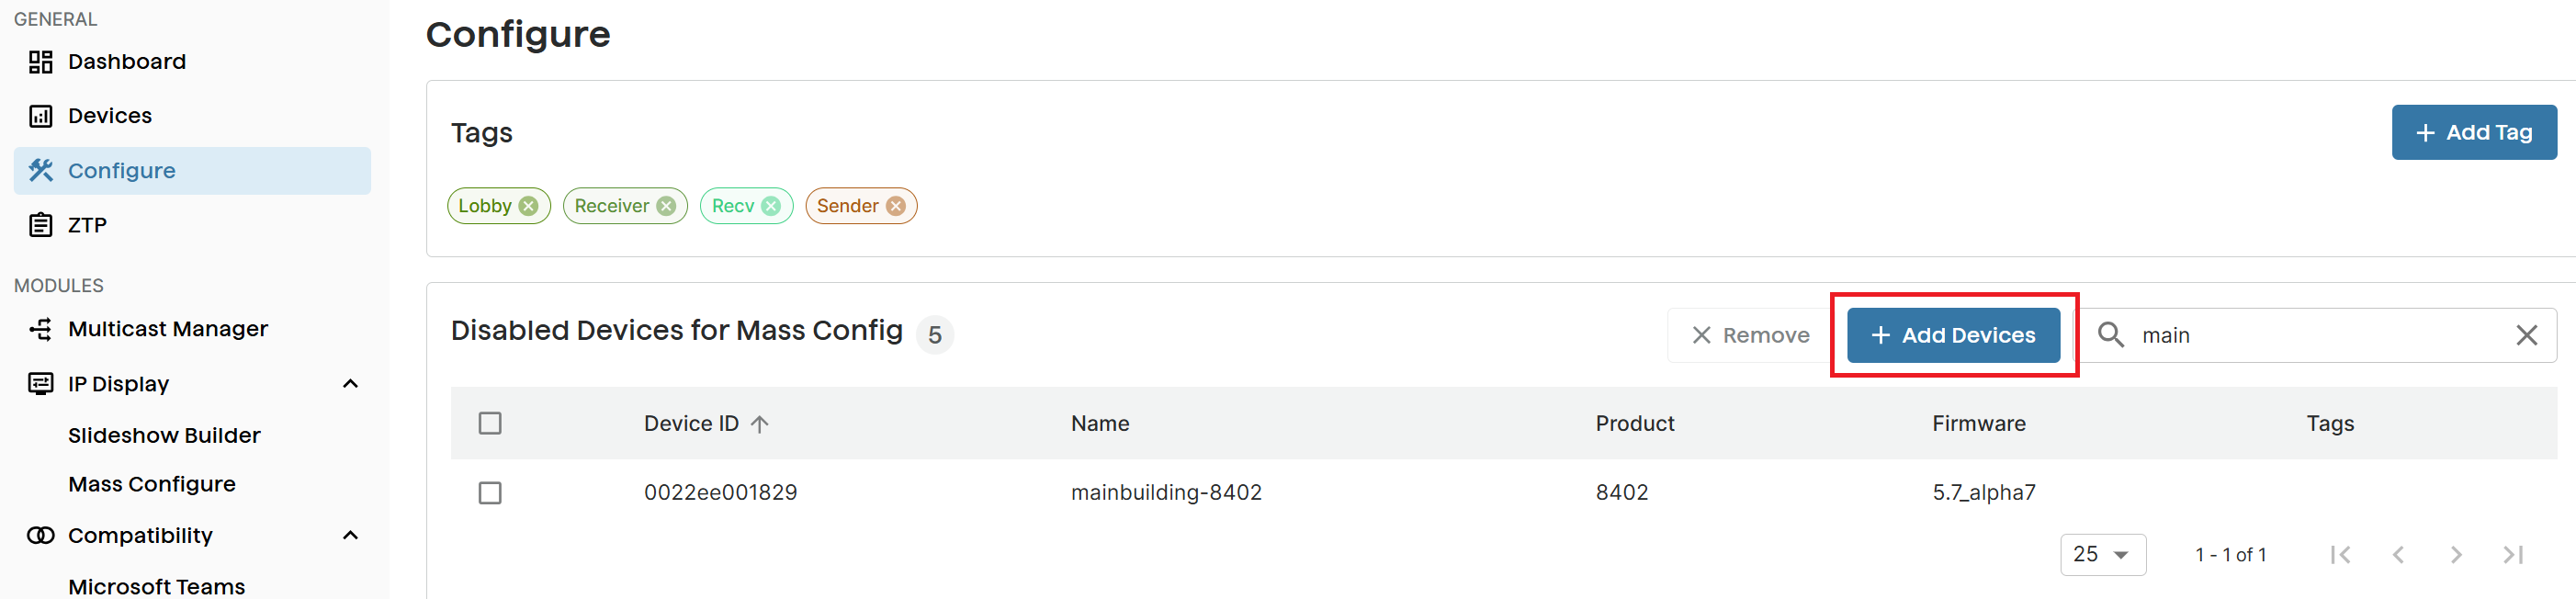Open the rows-per-page dropdown showing 25
Viewport: 2576px width, 599px height.
(2103, 554)
